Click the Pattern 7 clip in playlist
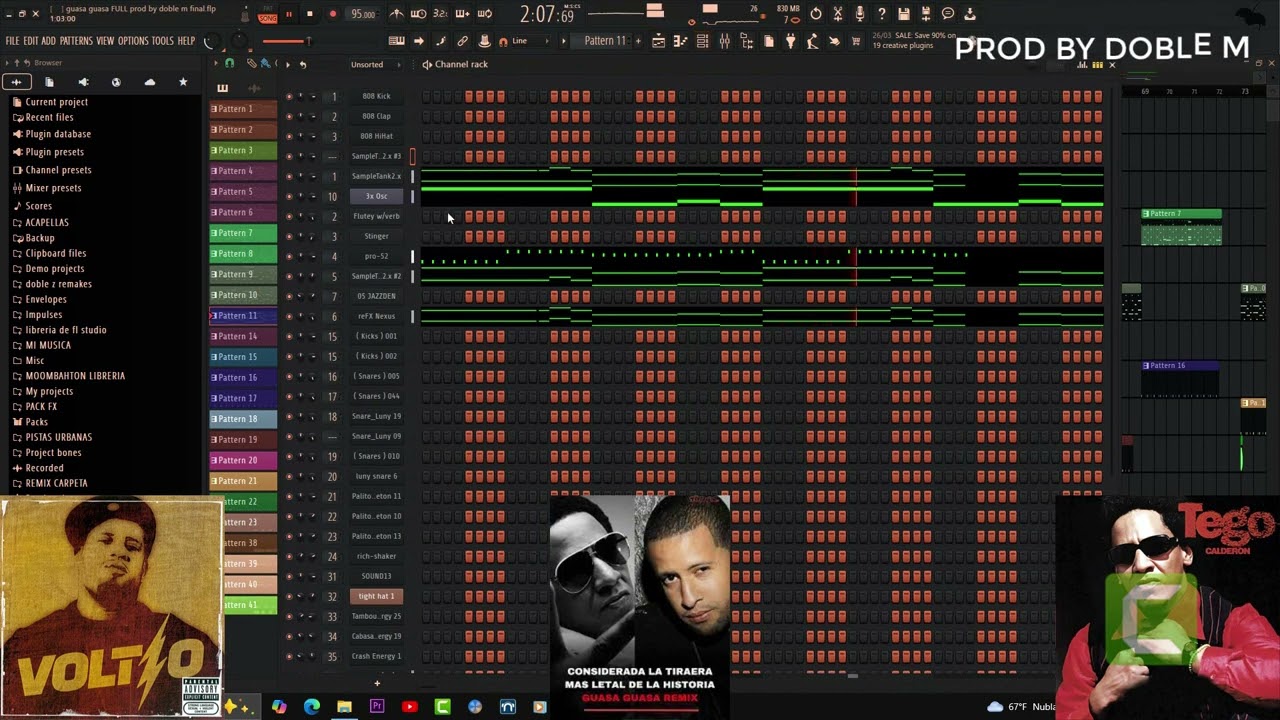Viewport: 1280px width, 720px height. [x=1181, y=226]
